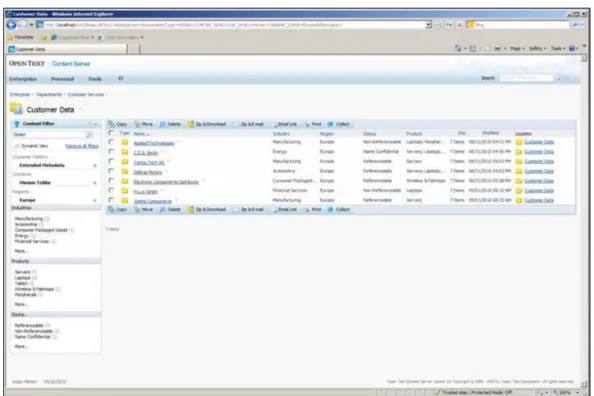
Task: Show more Products filter options
Action: pyautogui.click(x=21, y=304)
